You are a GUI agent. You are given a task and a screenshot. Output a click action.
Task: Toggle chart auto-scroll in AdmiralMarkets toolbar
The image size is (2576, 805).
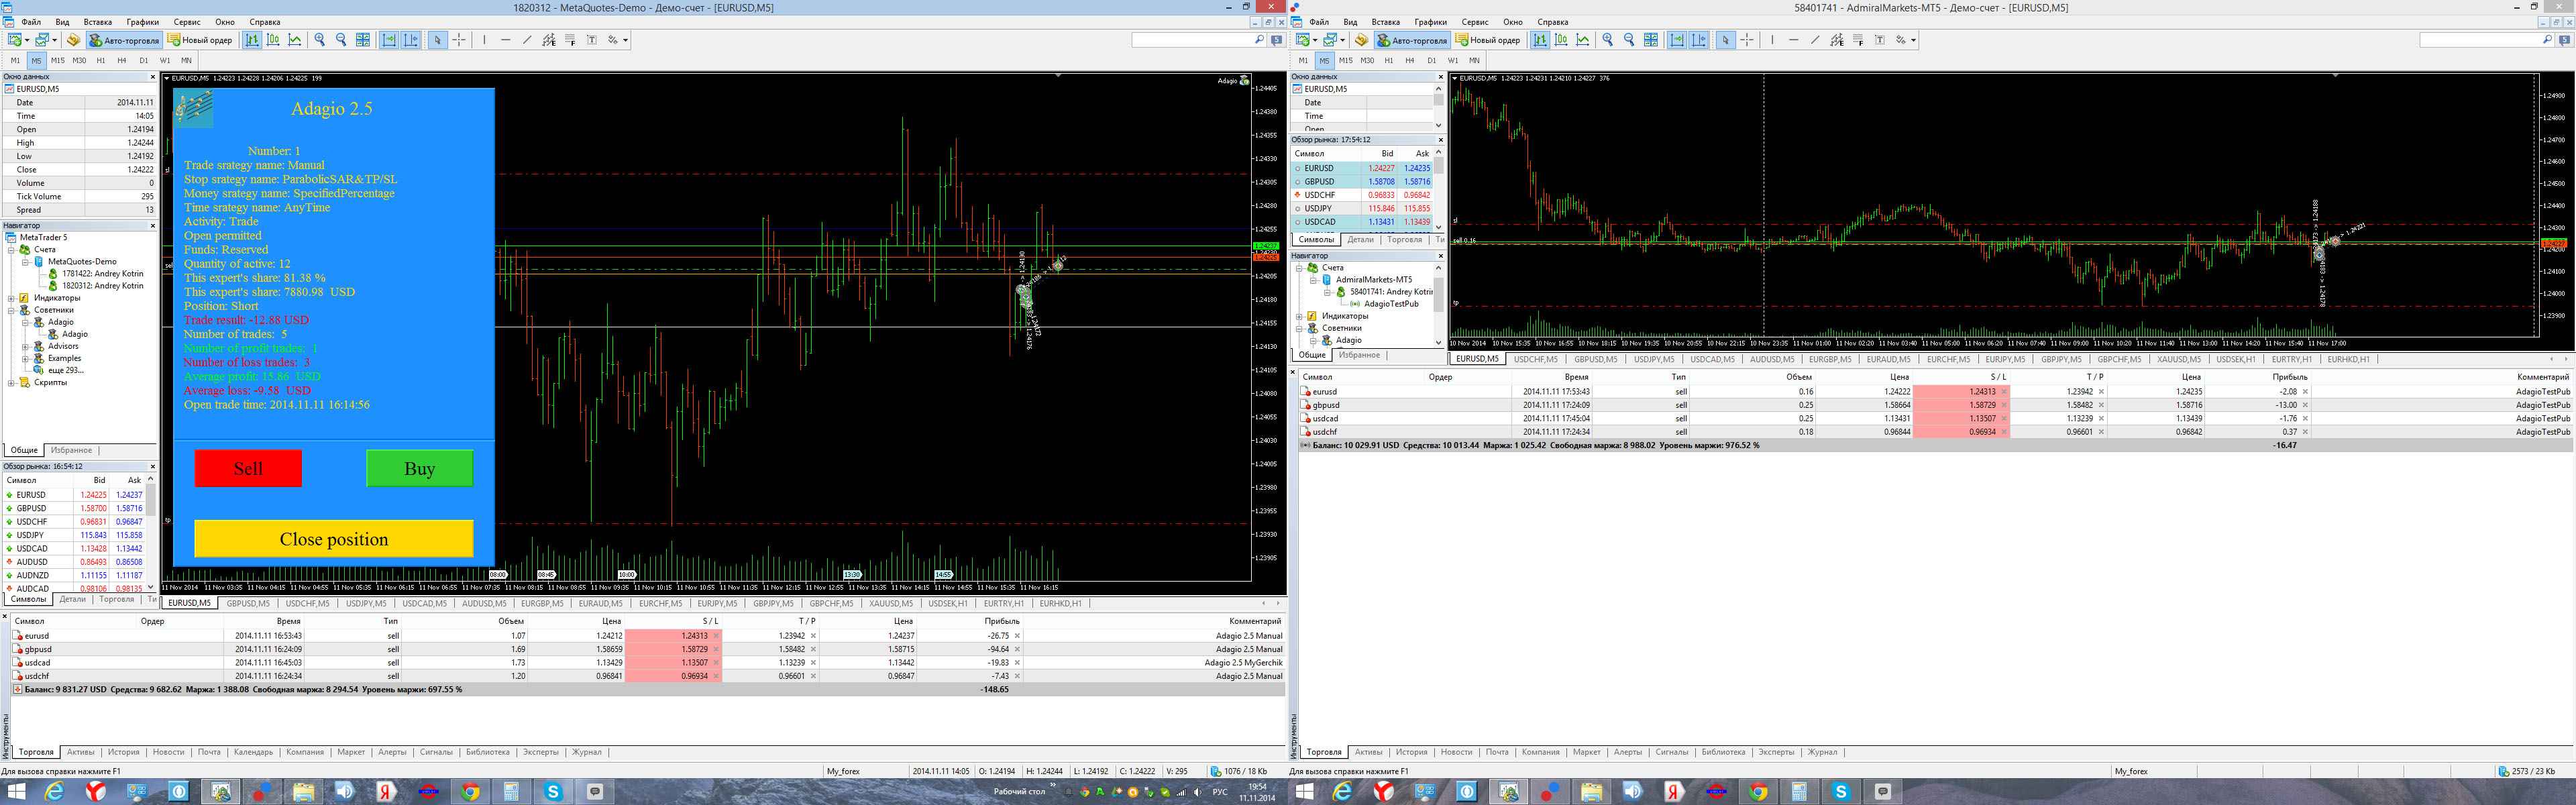pyautogui.click(x=1677, y=40)
